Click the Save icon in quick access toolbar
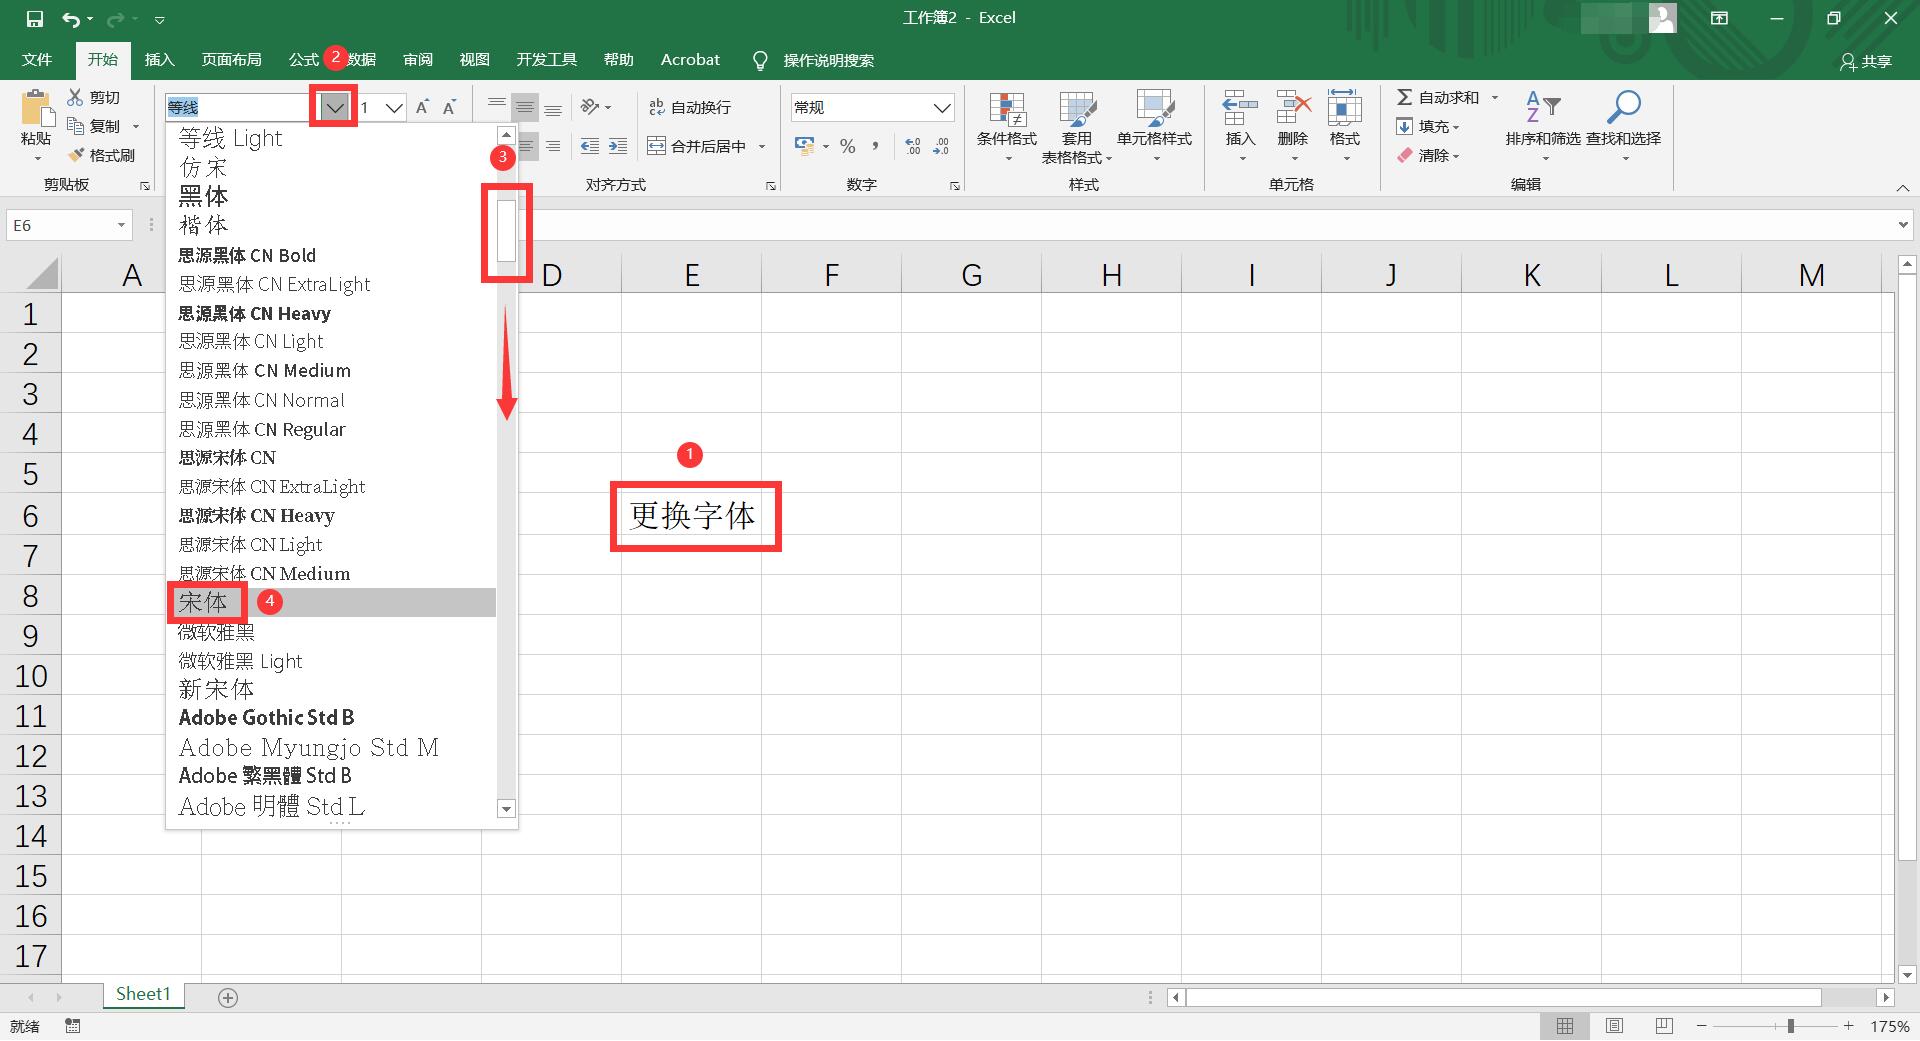The image size is (1920, 1041). (x=35, y=19)
